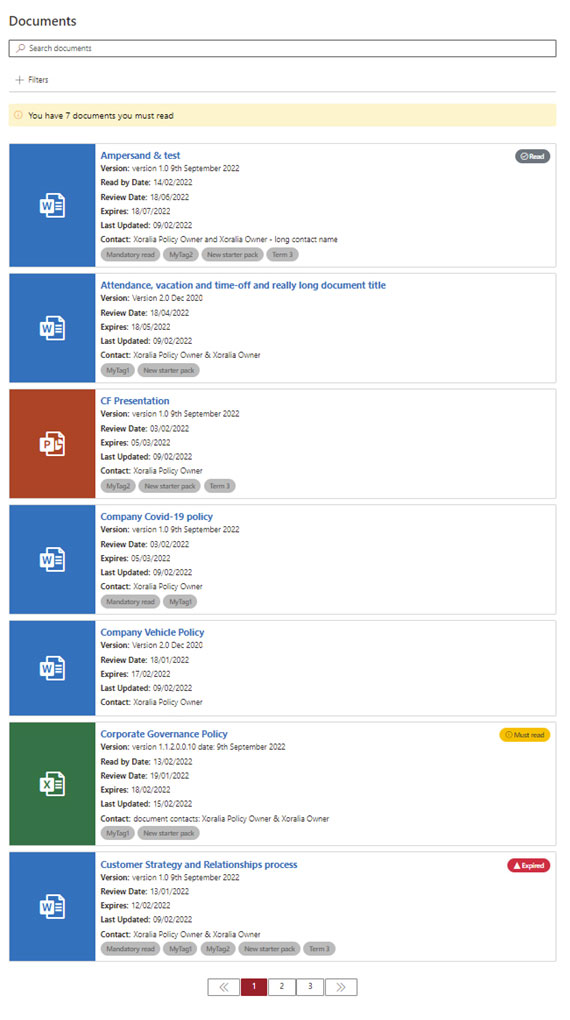Screen dimensions: 570x1020
Task: Click the yellow Must read badge
Action: [x=524, y=734]
